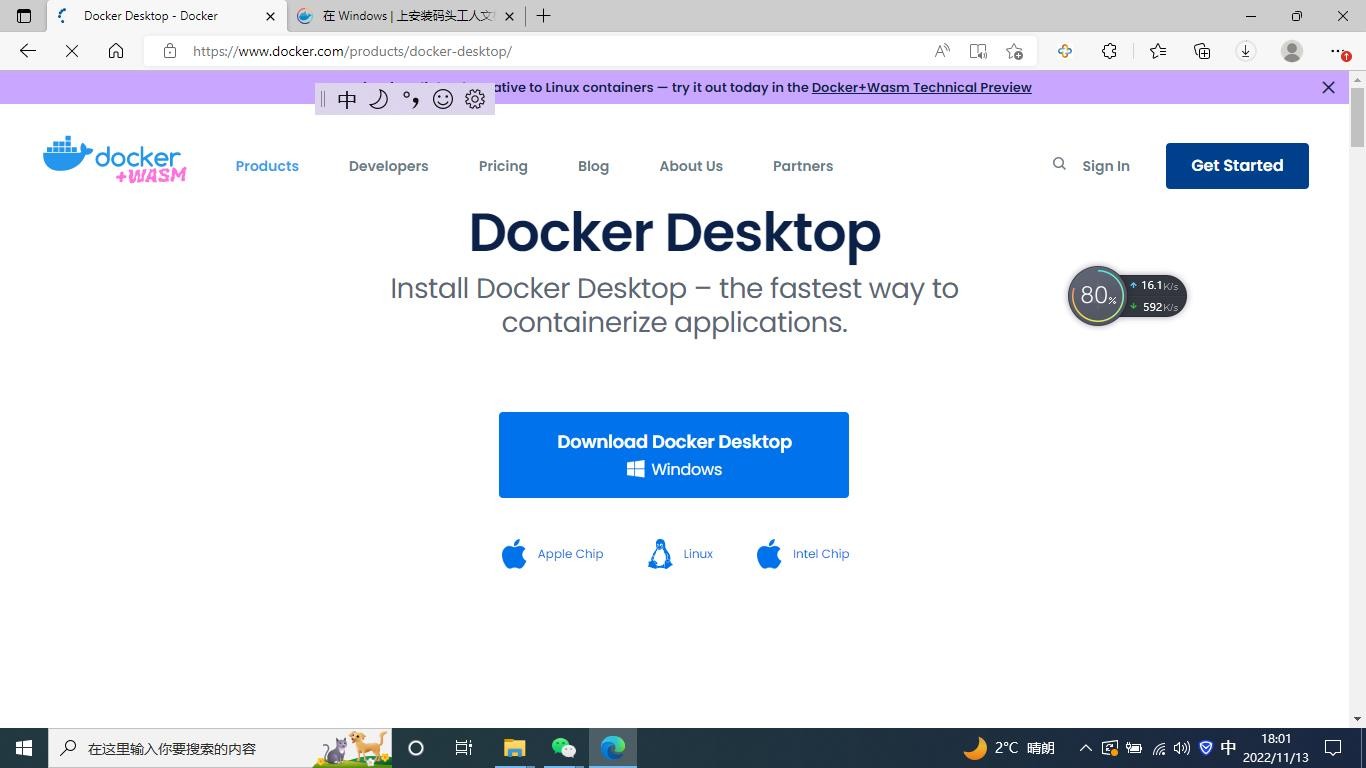Open the browser settings and more menu
Image resolution: width=1366 pixels, height=768 pixels.
tap(1338, 51)
